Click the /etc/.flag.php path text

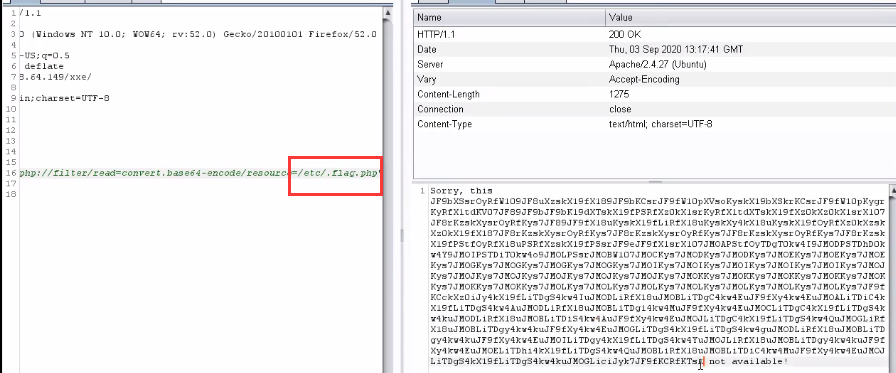click(339, 173)
